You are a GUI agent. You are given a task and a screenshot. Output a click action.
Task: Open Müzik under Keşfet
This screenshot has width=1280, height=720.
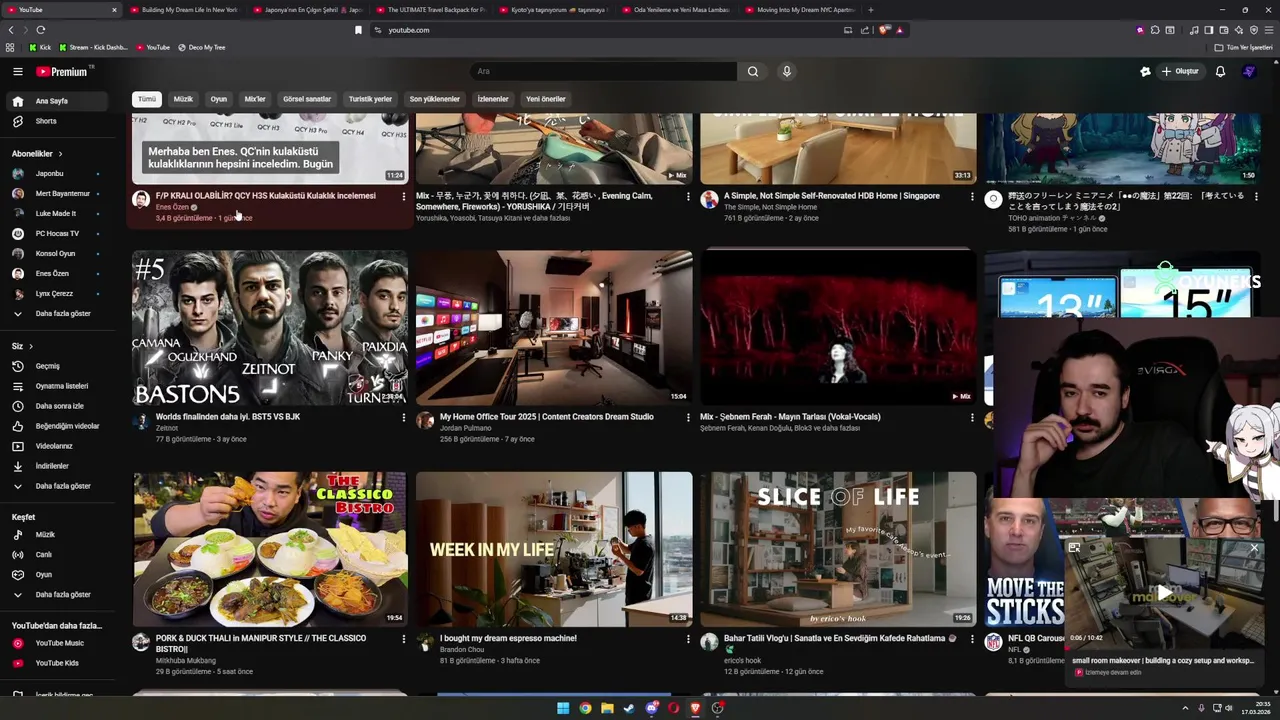pyautogui.click(x=55, y=535)
